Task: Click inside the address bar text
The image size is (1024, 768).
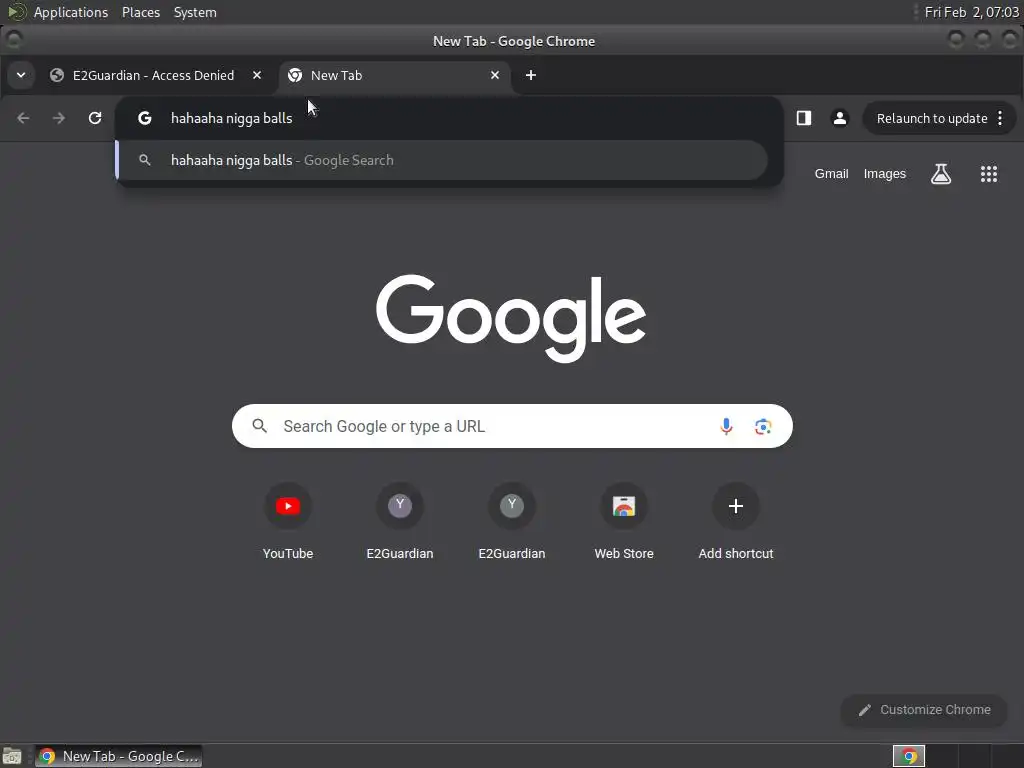Action: (x=231, y=118)
